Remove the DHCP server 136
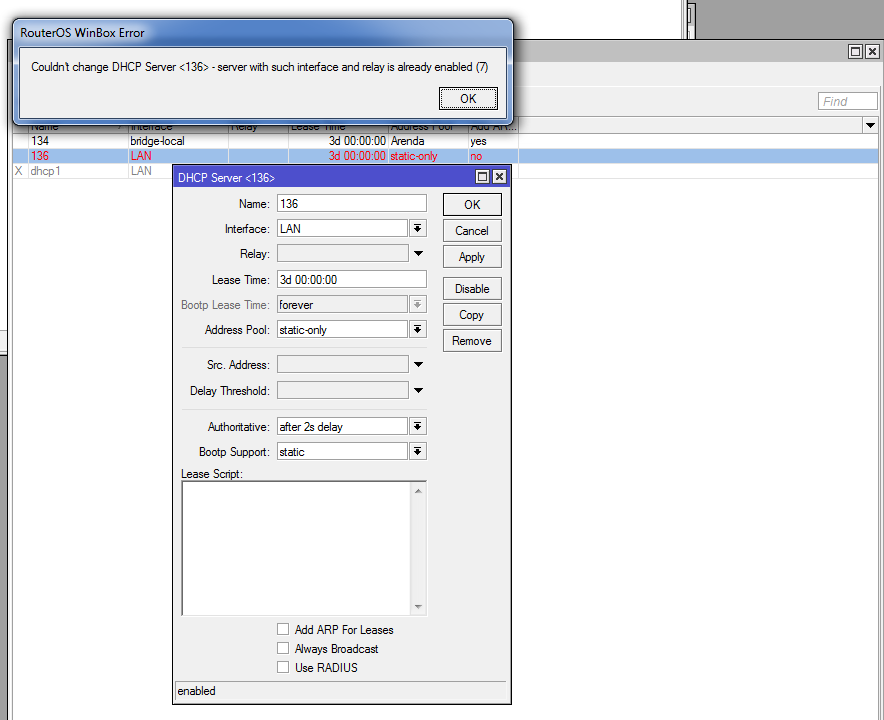884x720 pixels. coord(472,341)
